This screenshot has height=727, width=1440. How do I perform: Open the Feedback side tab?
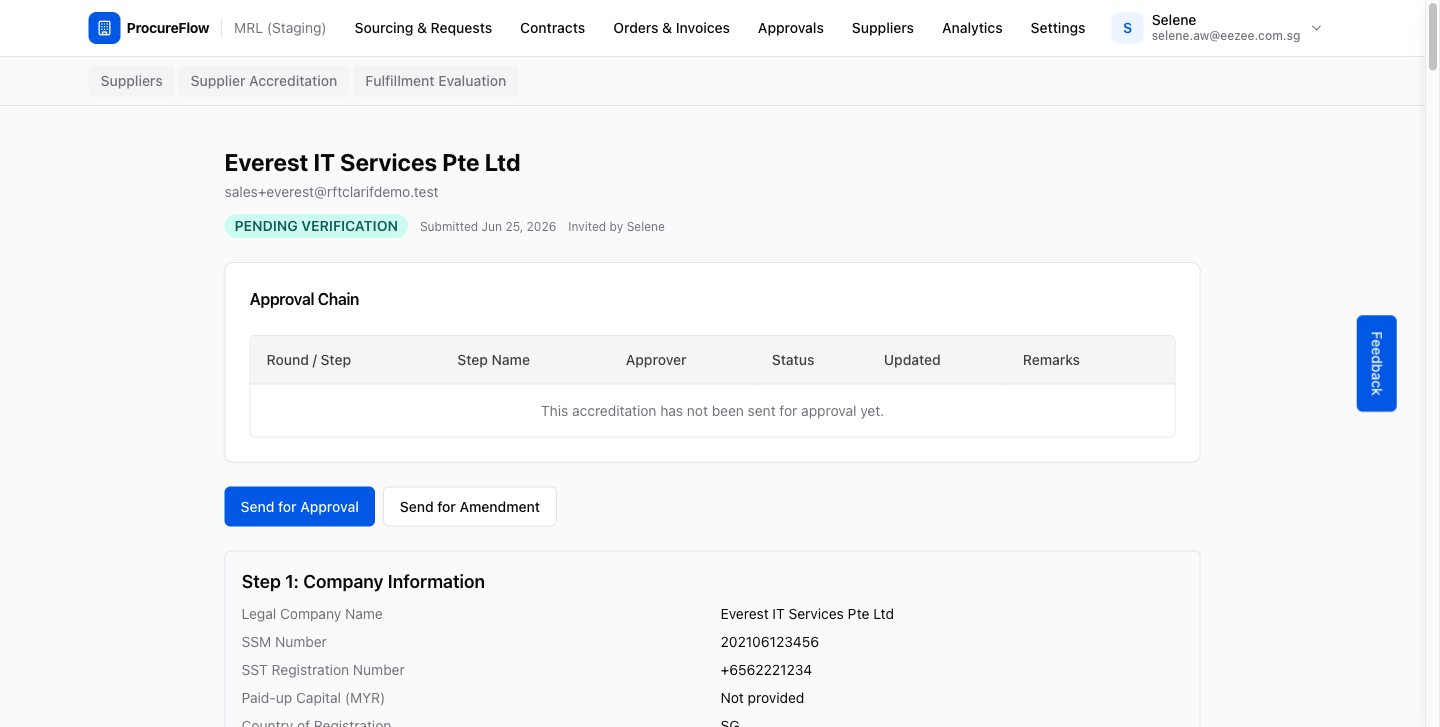[x=1376, y=363]
